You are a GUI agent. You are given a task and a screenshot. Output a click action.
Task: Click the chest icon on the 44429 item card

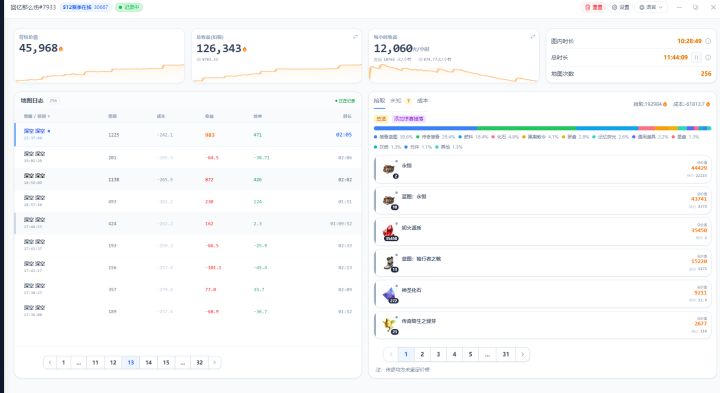coord(389,169)
